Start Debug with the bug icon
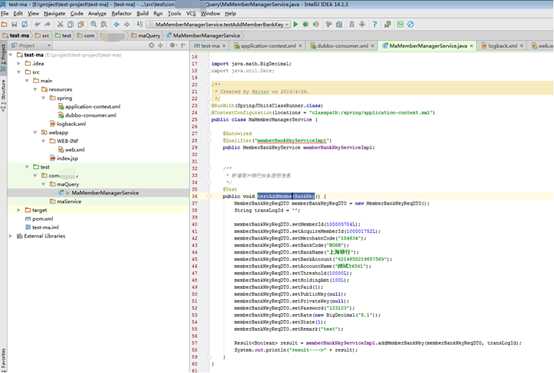The height and width of the screenshot is (373, 554). [x=306, y=24]
